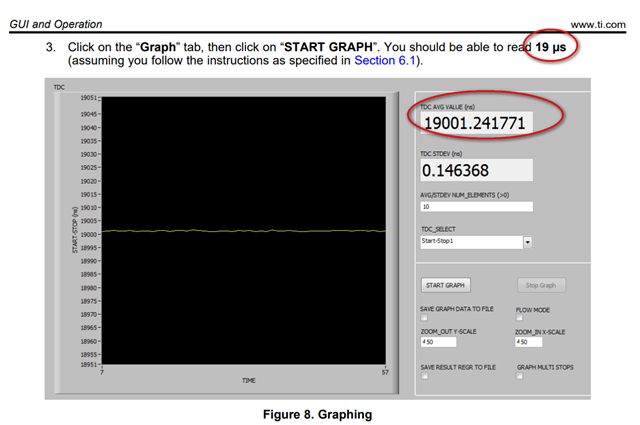640x425 pixels.
Task: Click the TDC graph title label
Action: 59,87
